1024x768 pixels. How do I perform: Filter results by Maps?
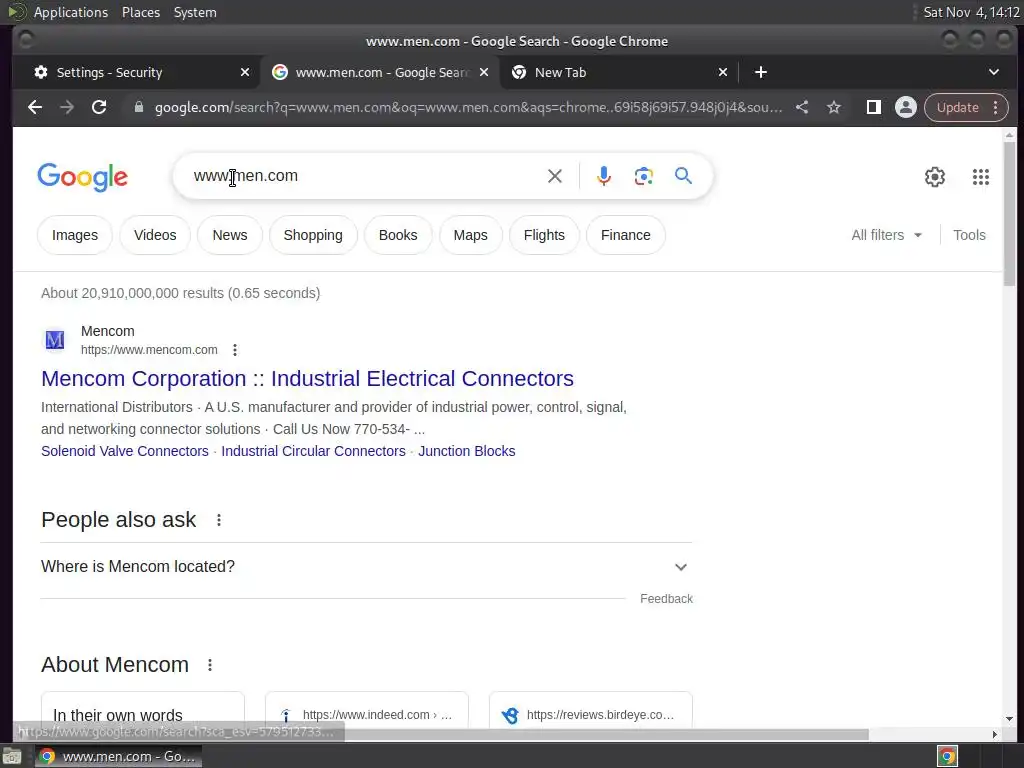pyautogui.click(x=470, y=235)
